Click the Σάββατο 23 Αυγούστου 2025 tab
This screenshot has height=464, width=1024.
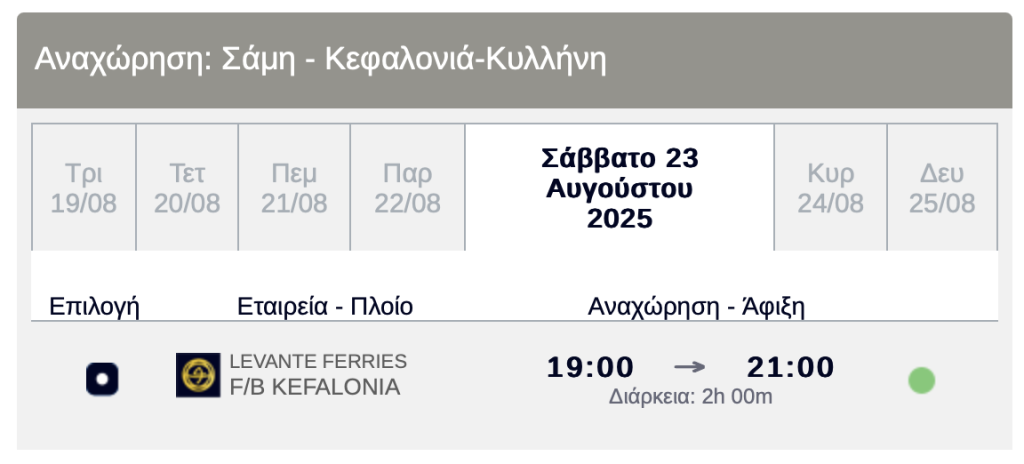[x=620, y=188]
